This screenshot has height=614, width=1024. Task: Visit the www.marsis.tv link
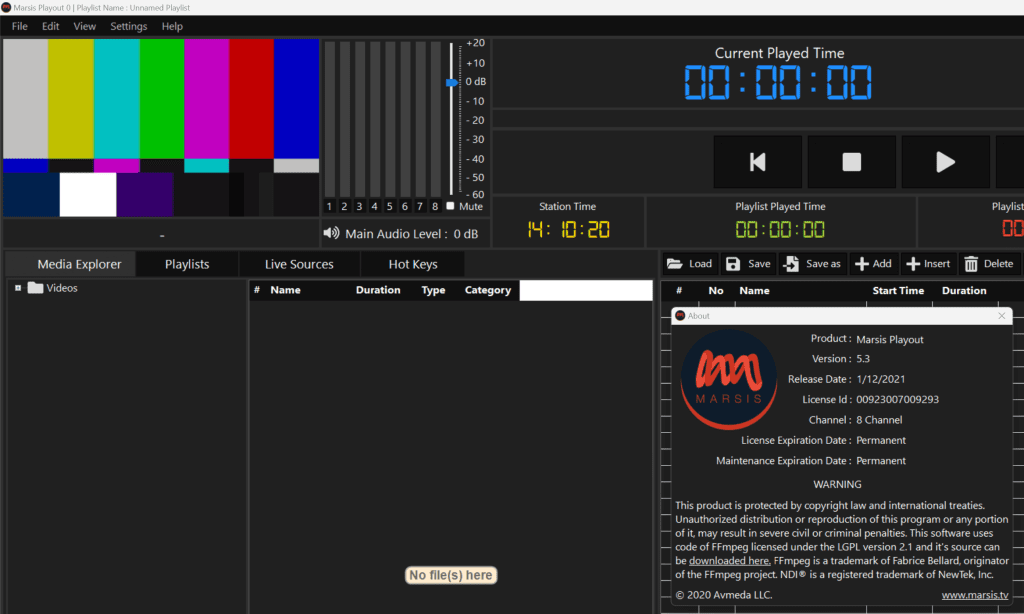pos(974,595)
